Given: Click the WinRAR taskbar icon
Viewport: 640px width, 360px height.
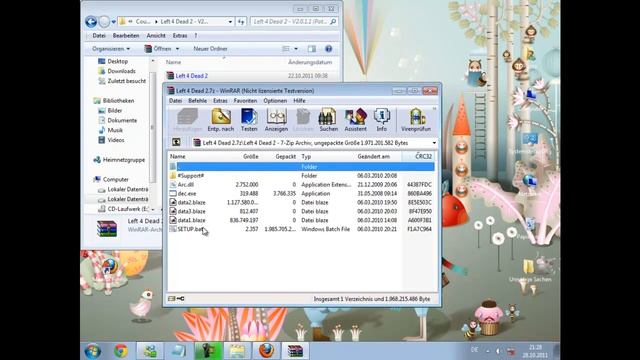Looking at the screenshot, I should tap(295, 351).
